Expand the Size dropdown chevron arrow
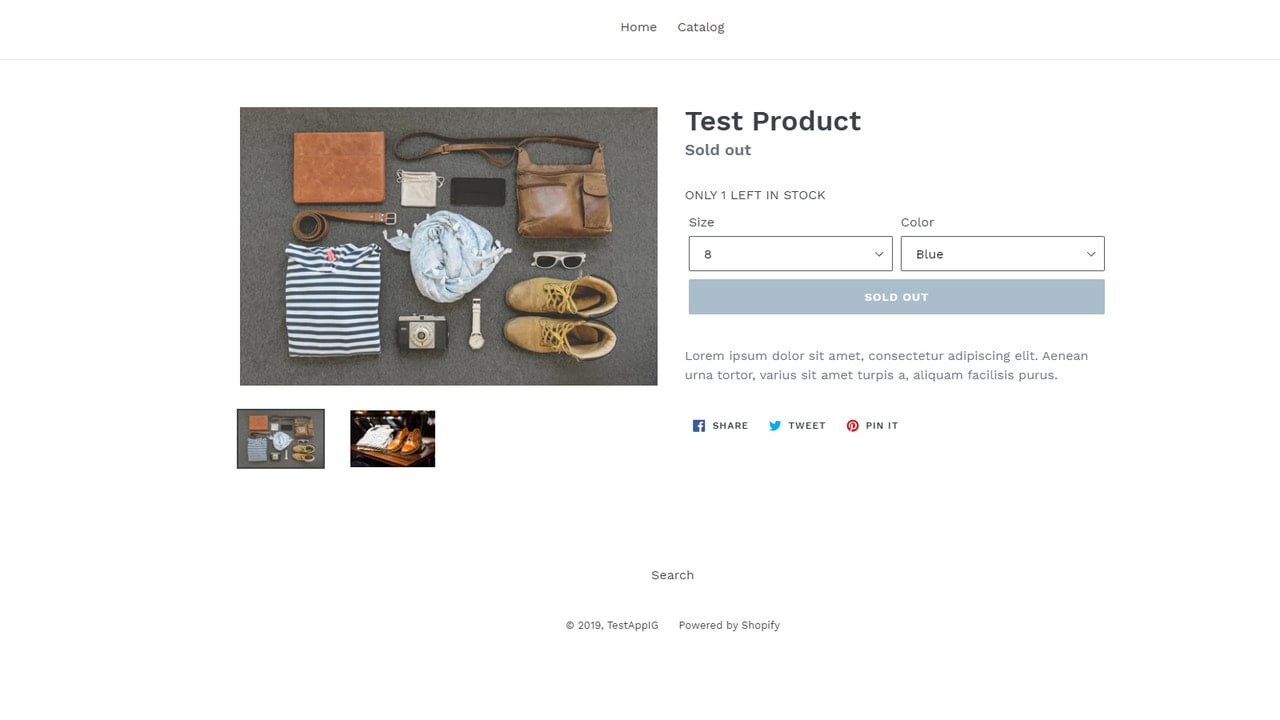The height and width of the screenshot is (720, 1280). tap(879, 254)
